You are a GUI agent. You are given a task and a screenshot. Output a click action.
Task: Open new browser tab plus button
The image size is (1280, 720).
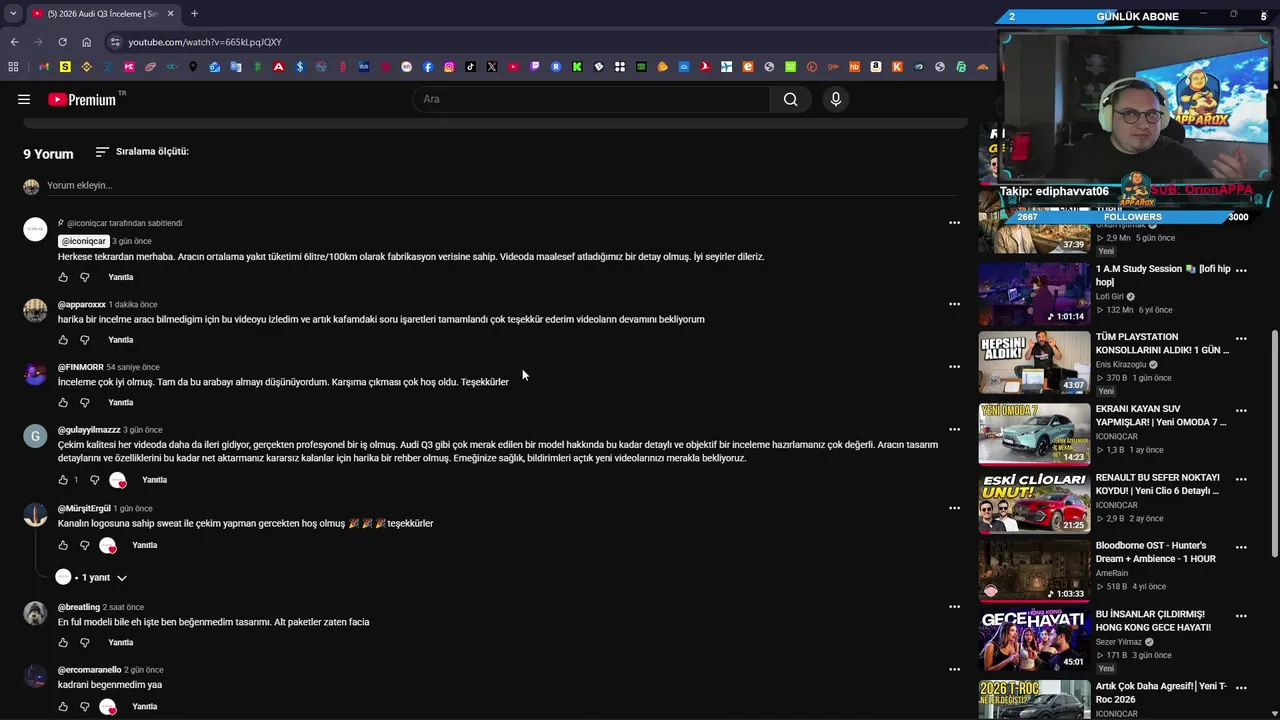[194, 14]
